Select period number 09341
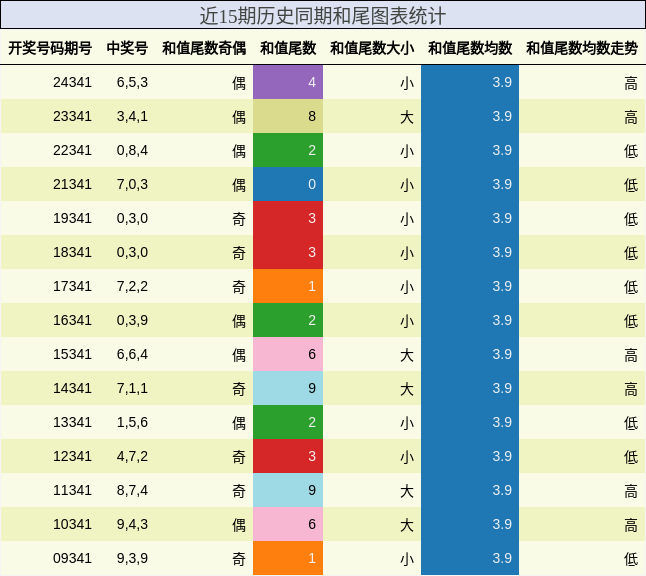Image resolution: width=646 pixels, height=576 pixels. coord(72,558)
